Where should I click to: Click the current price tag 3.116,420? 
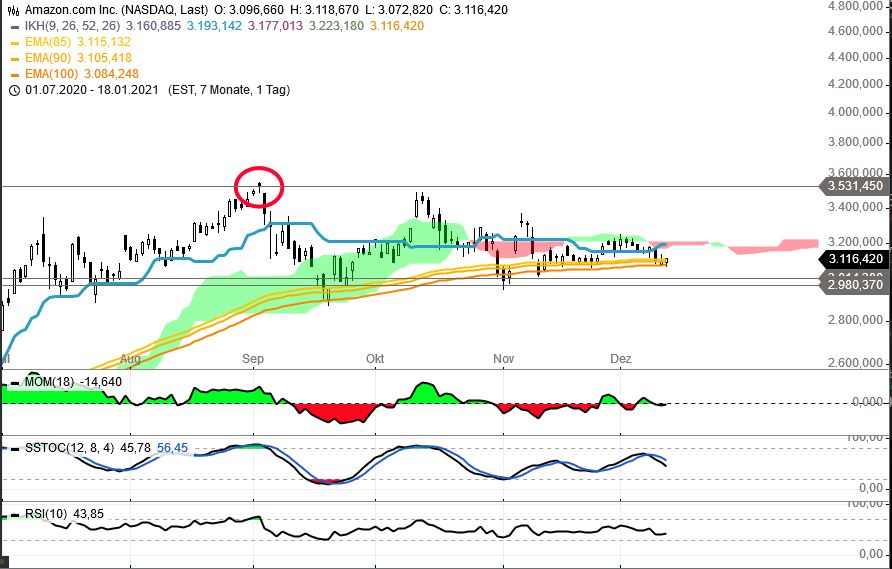(x=855, y=259)
